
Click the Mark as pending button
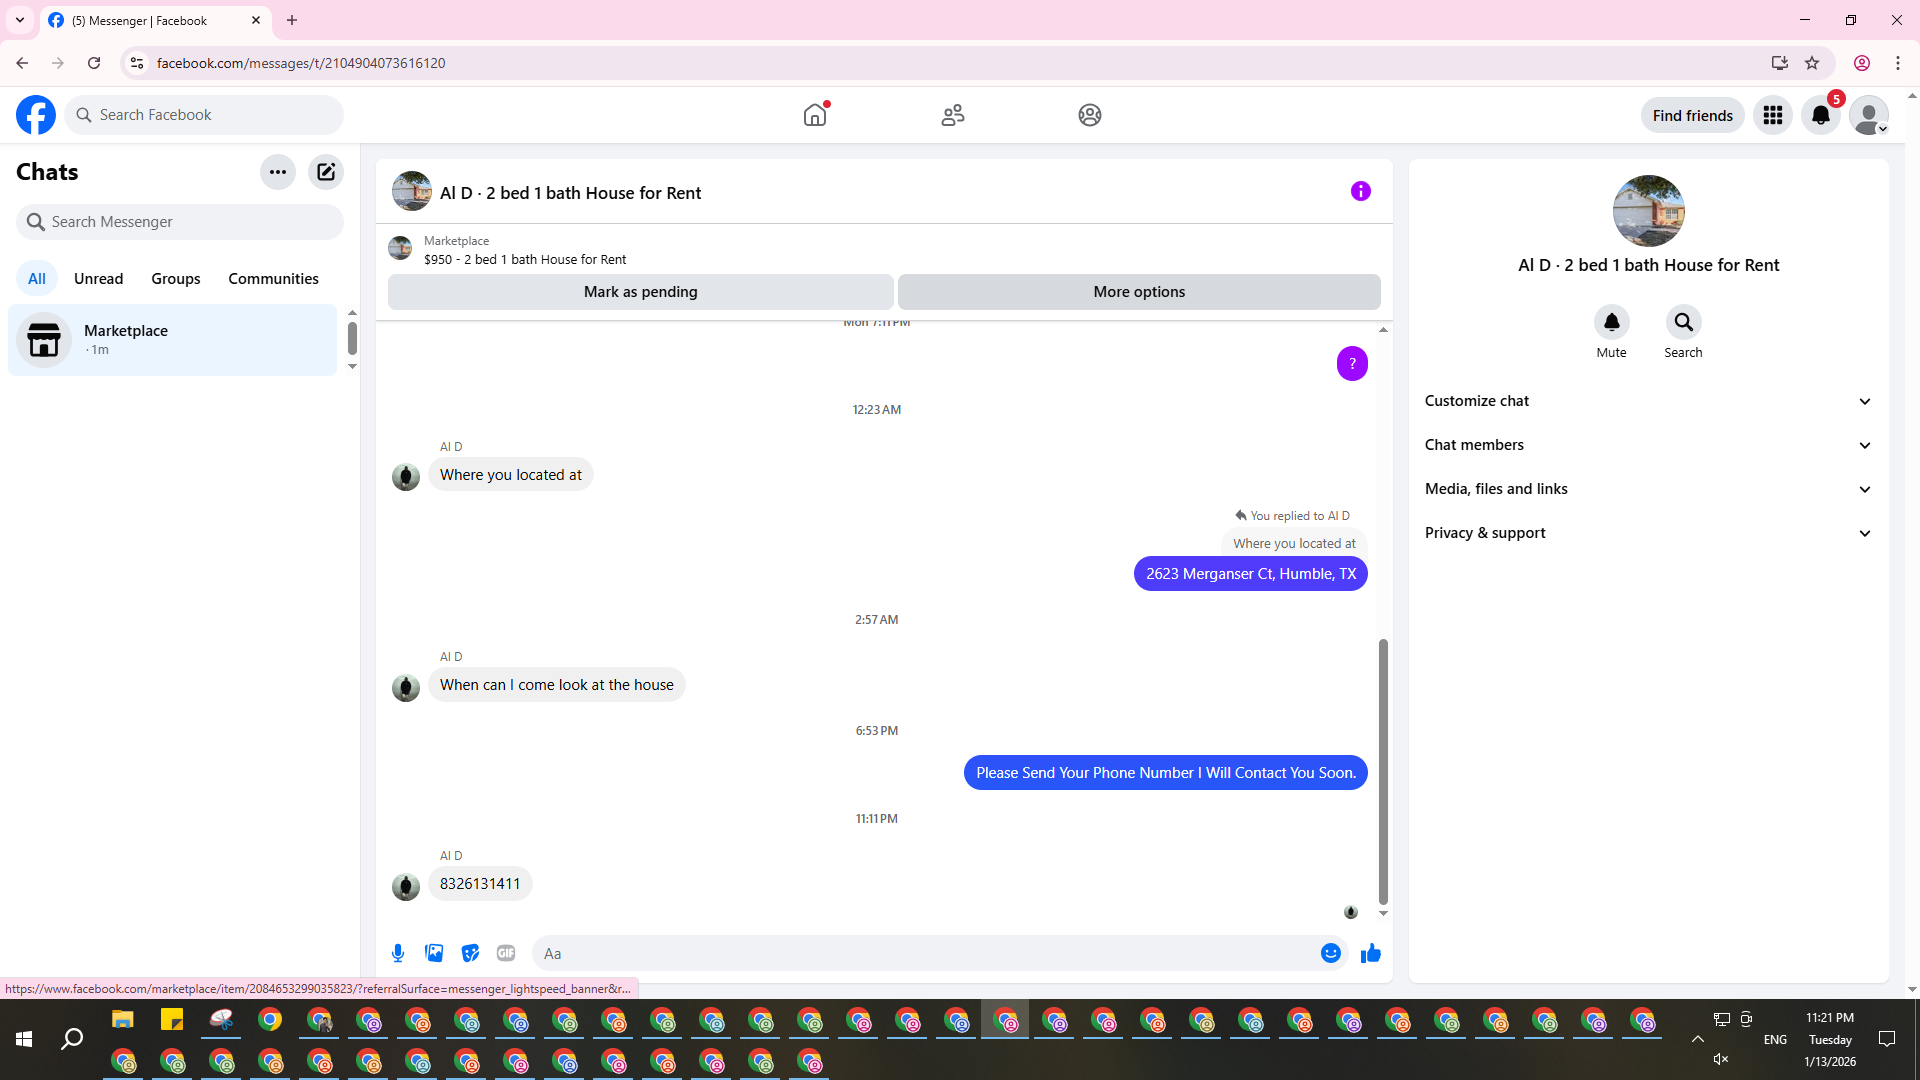(x=640, y=292)
